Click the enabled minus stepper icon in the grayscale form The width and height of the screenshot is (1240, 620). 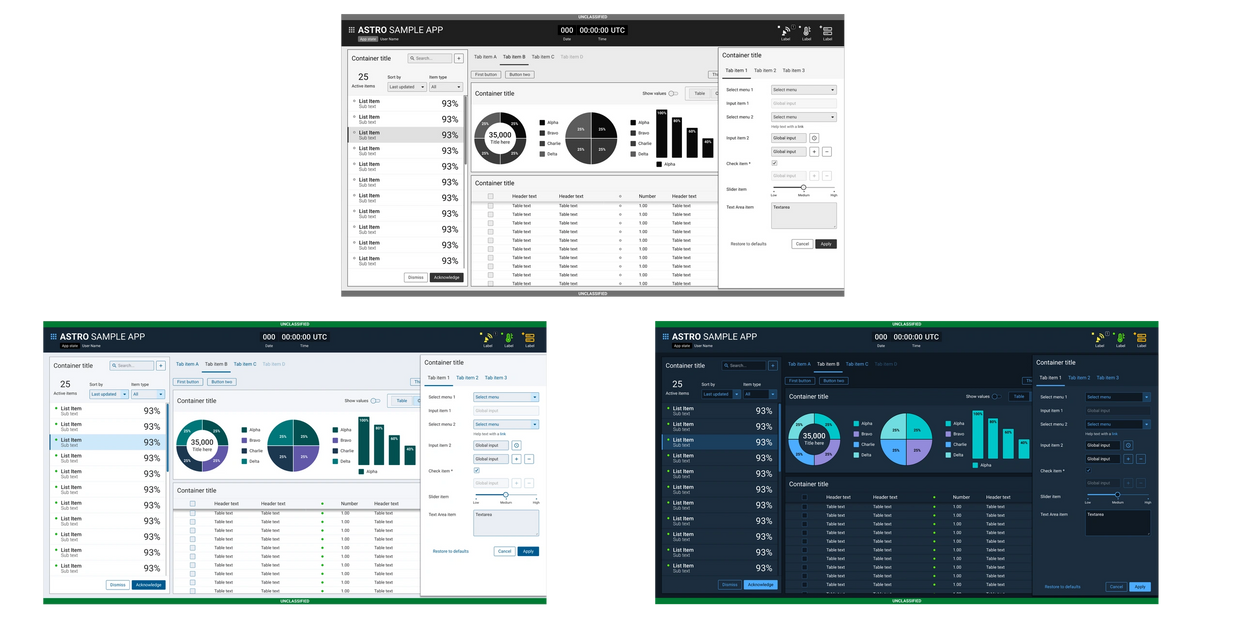click(826, 152)
